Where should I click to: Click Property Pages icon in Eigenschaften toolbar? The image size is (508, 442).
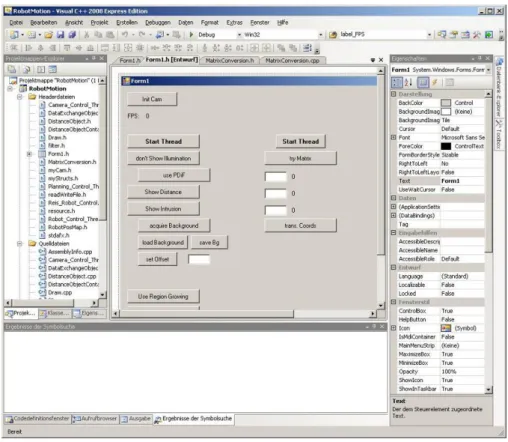[449, 82]
